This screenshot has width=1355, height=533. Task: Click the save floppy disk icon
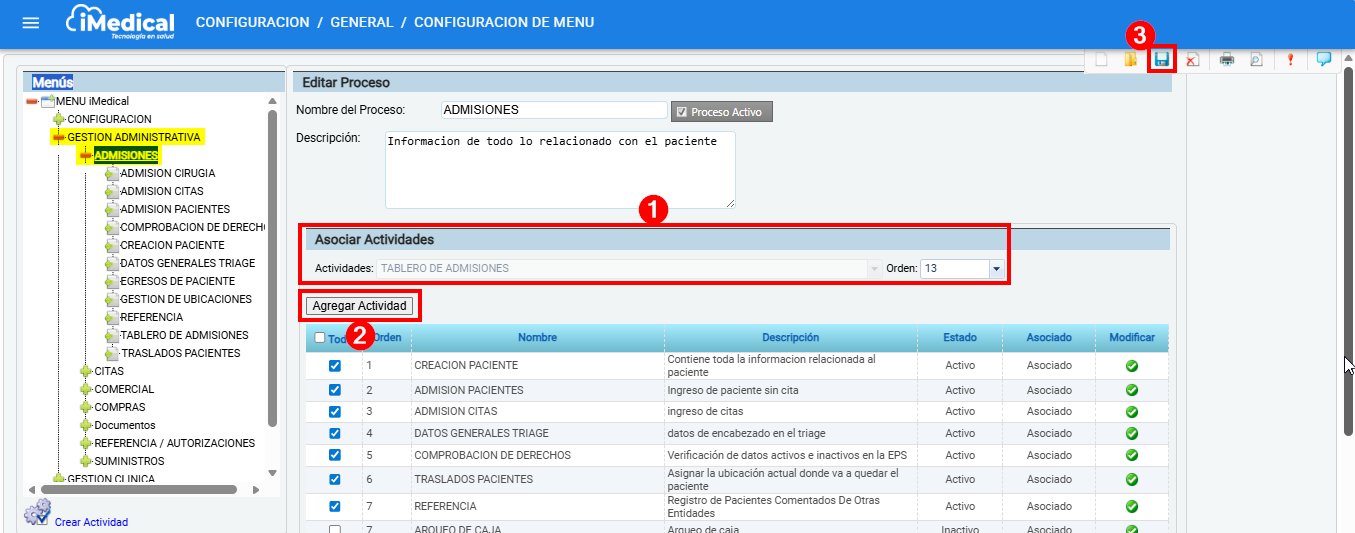coord(1162,60)
